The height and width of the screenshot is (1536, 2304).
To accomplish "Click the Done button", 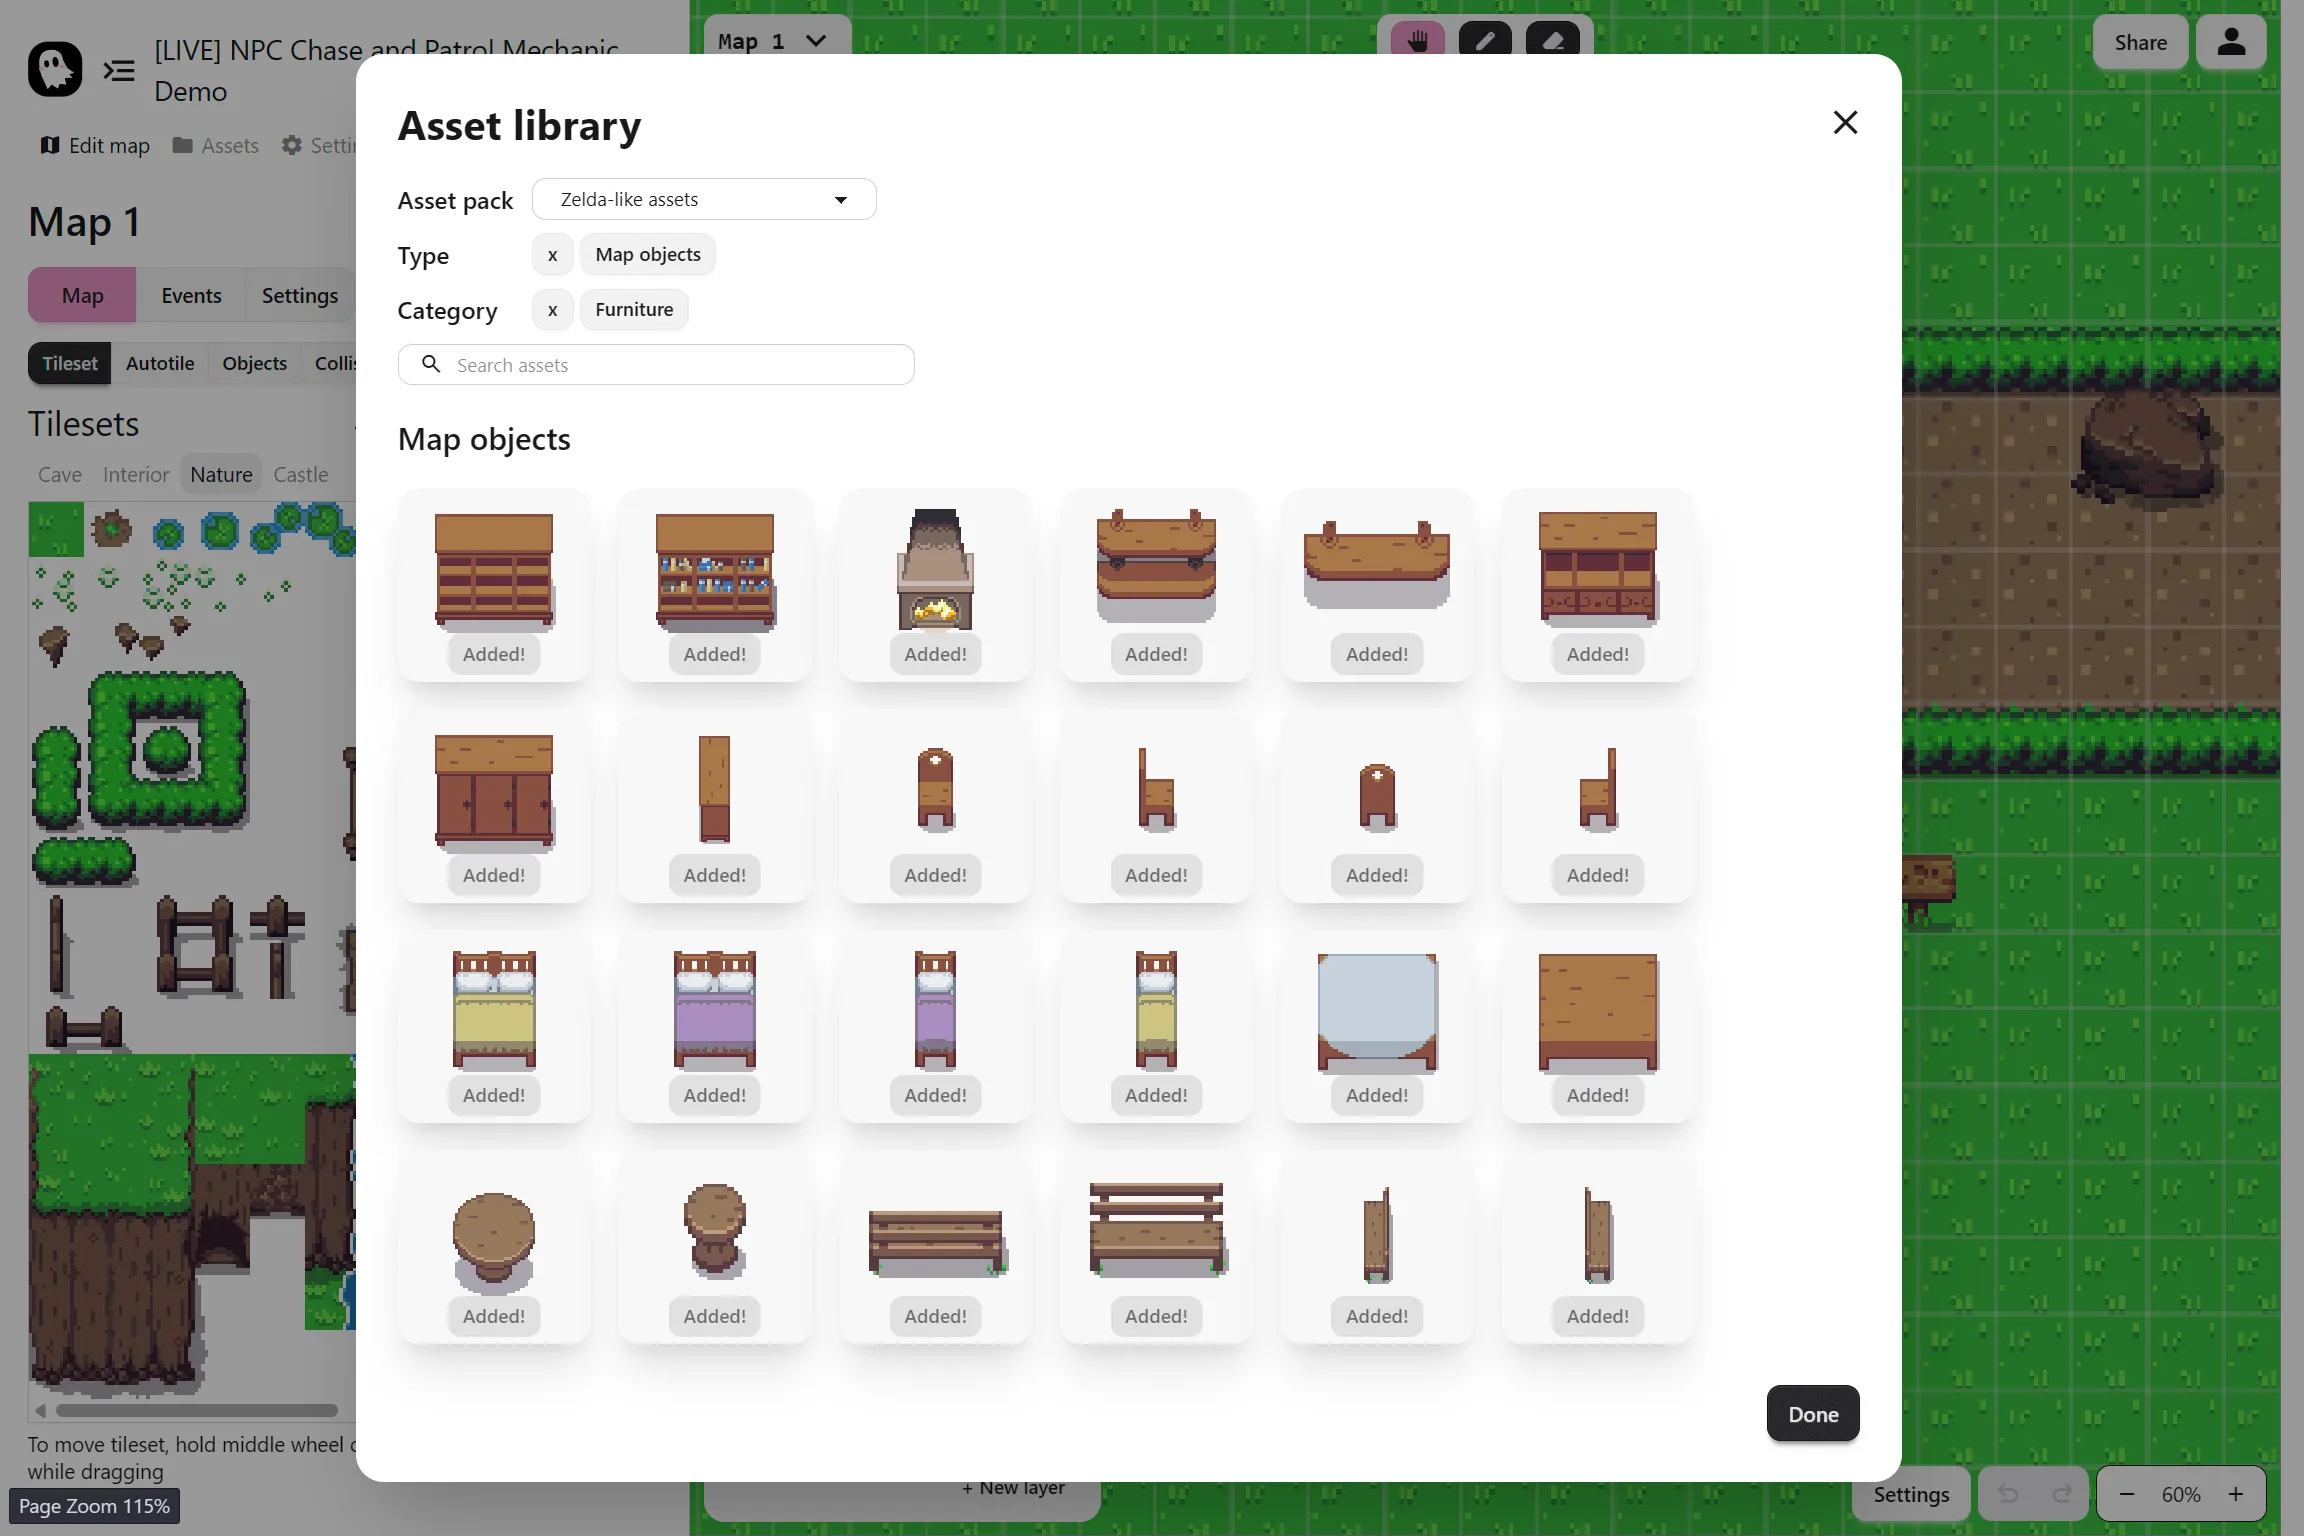I will point(1812,1414).
